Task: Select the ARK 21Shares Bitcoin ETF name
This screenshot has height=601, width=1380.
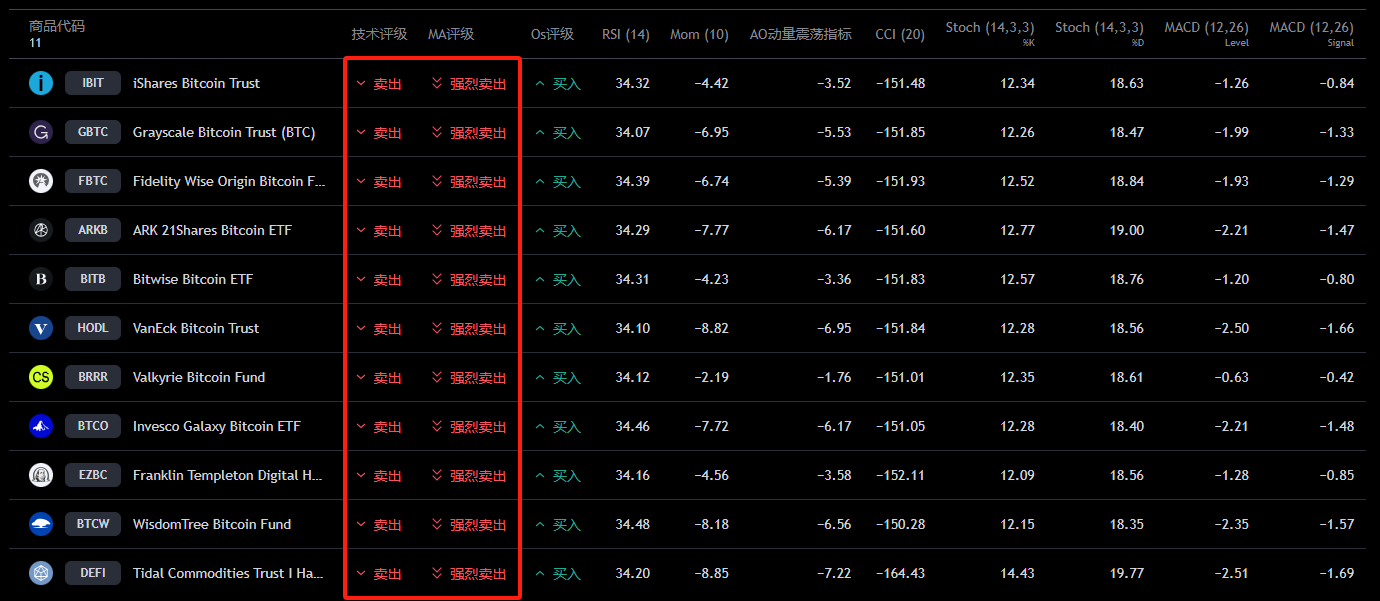Action: pos(212,230)
